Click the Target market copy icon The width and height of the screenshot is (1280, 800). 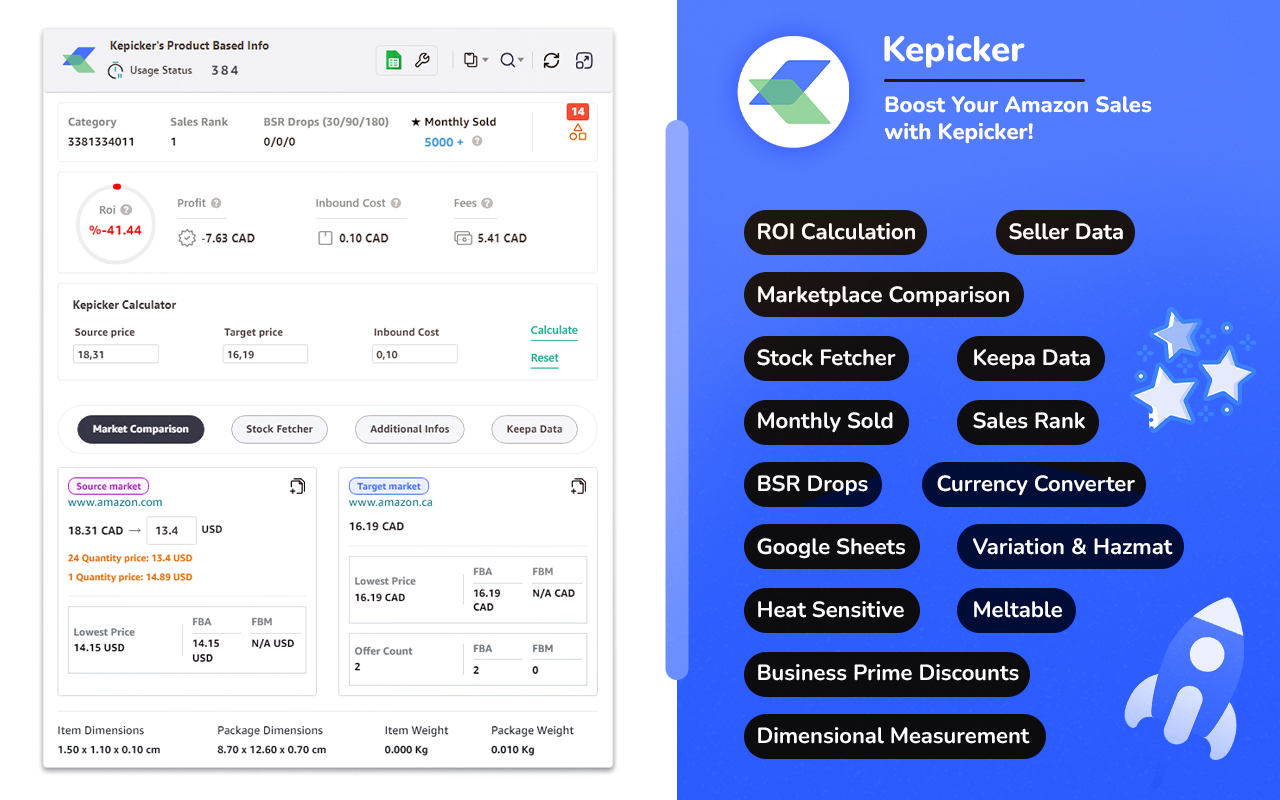[578, 486]
